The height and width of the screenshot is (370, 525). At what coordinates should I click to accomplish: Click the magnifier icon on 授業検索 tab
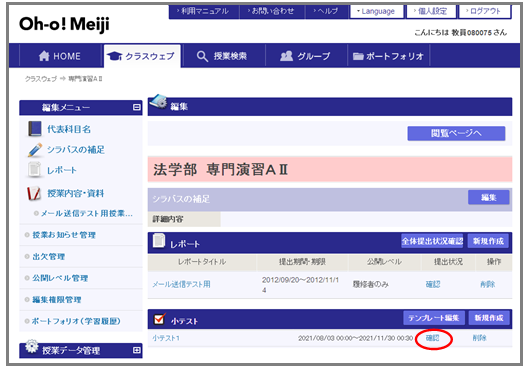[202, 56]
